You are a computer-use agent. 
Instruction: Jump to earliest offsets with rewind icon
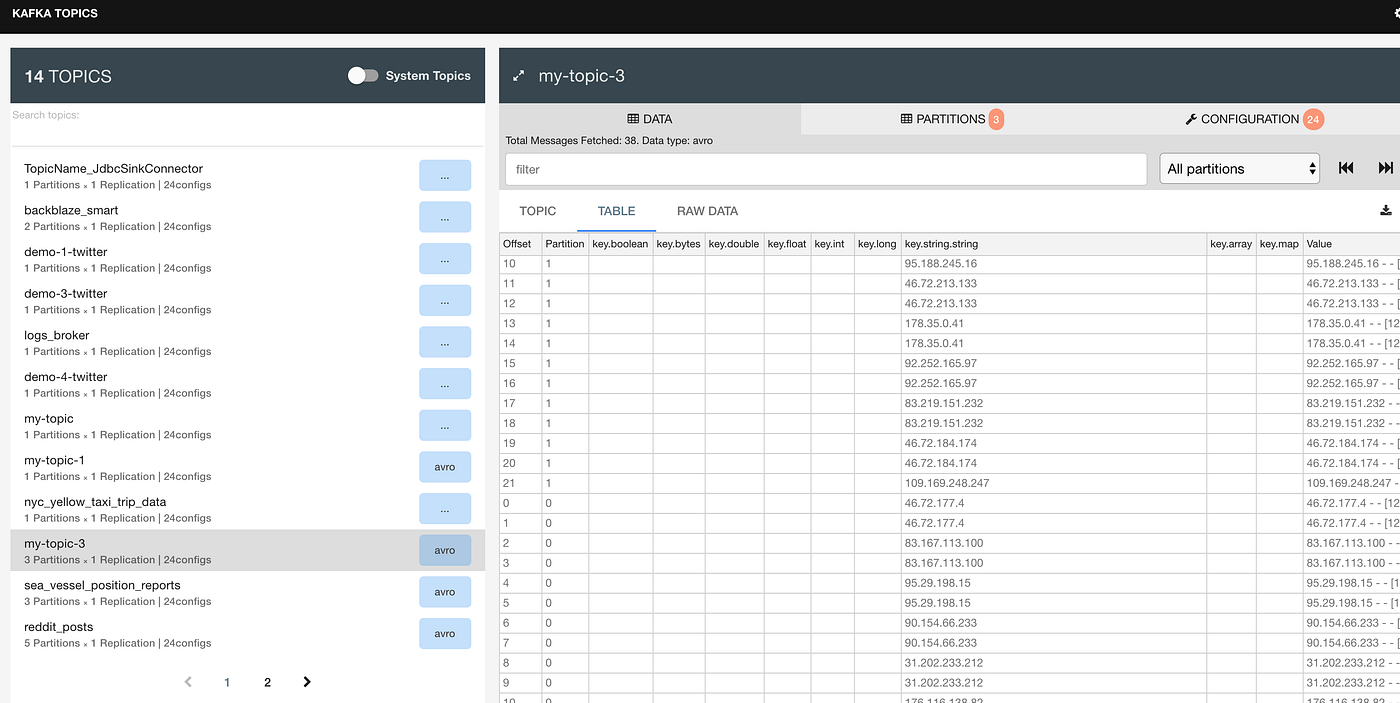(x=1345, y=168)
